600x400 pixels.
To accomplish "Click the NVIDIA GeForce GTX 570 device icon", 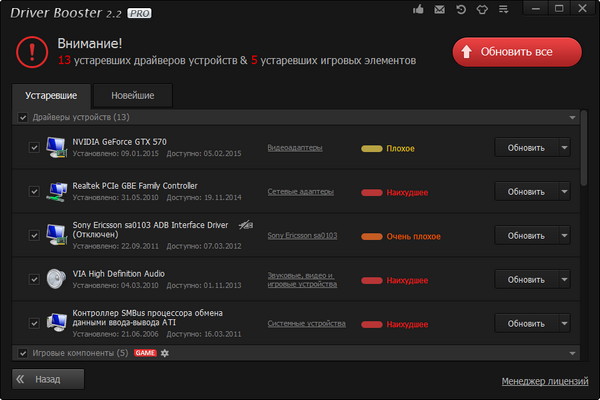I will [57, 147].
